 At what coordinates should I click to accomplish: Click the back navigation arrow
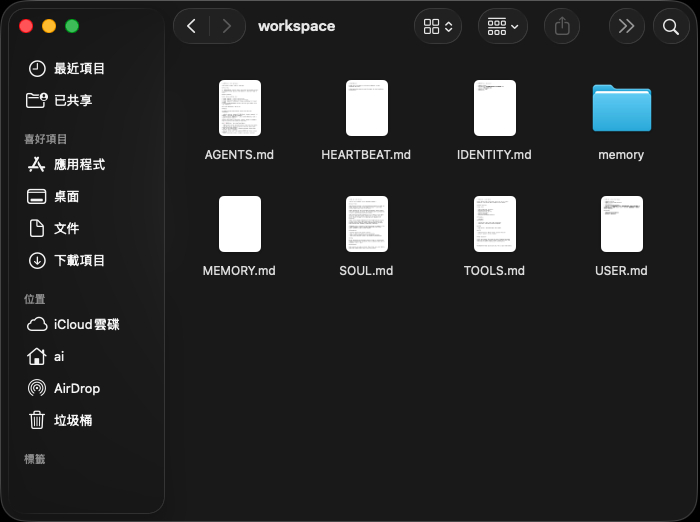tap(191, 26)
